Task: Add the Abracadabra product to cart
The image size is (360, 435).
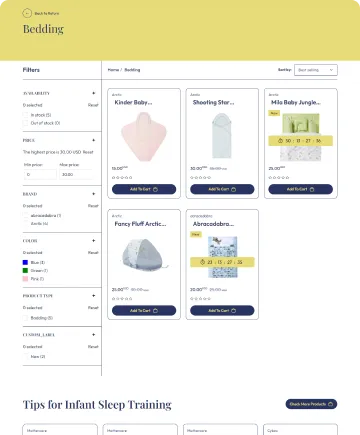Action: pos(222,310)
